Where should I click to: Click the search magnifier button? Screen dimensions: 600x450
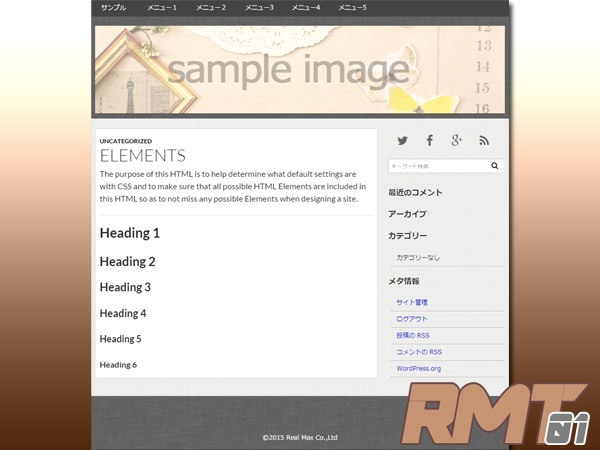click(494, 166)
